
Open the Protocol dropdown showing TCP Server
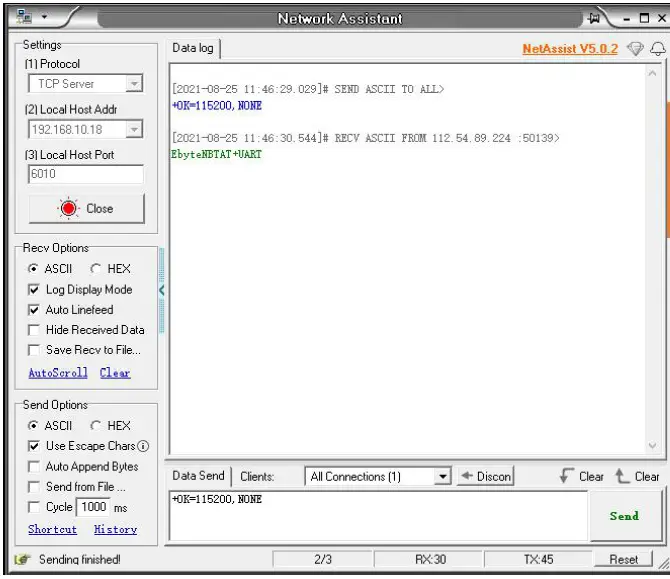(x=85, y=83)
